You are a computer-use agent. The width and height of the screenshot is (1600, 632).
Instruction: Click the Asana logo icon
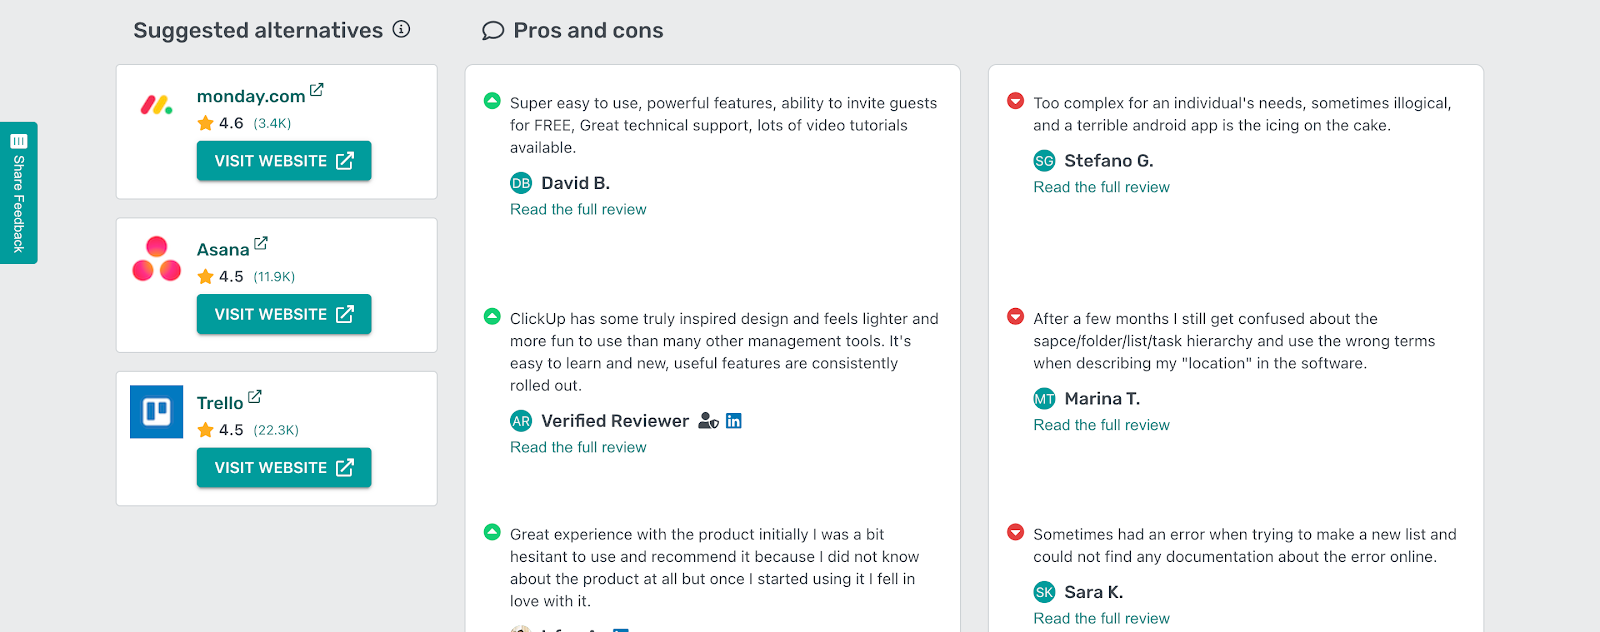pos(156,259)
